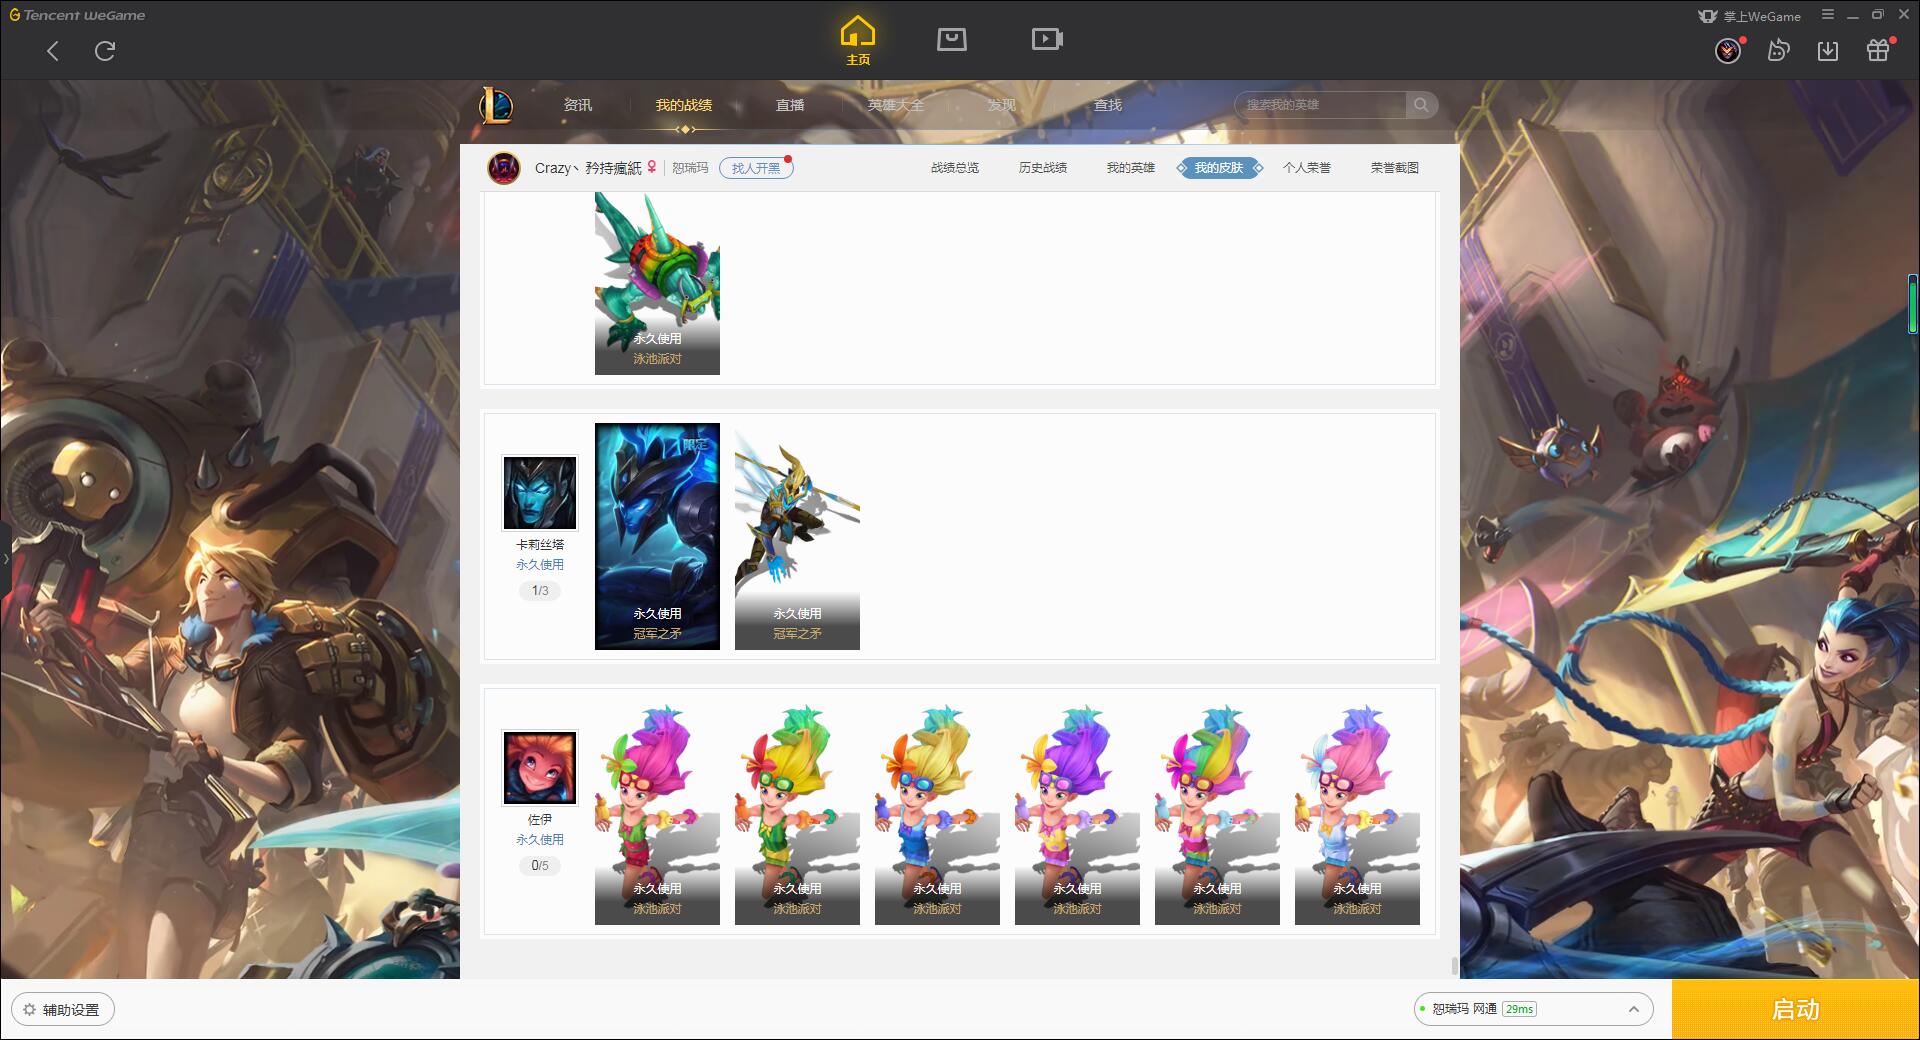Open the 荣誉截图 section
Image resolution: width=1920 pixels, height=1040 pixels.
[1395, 168]
